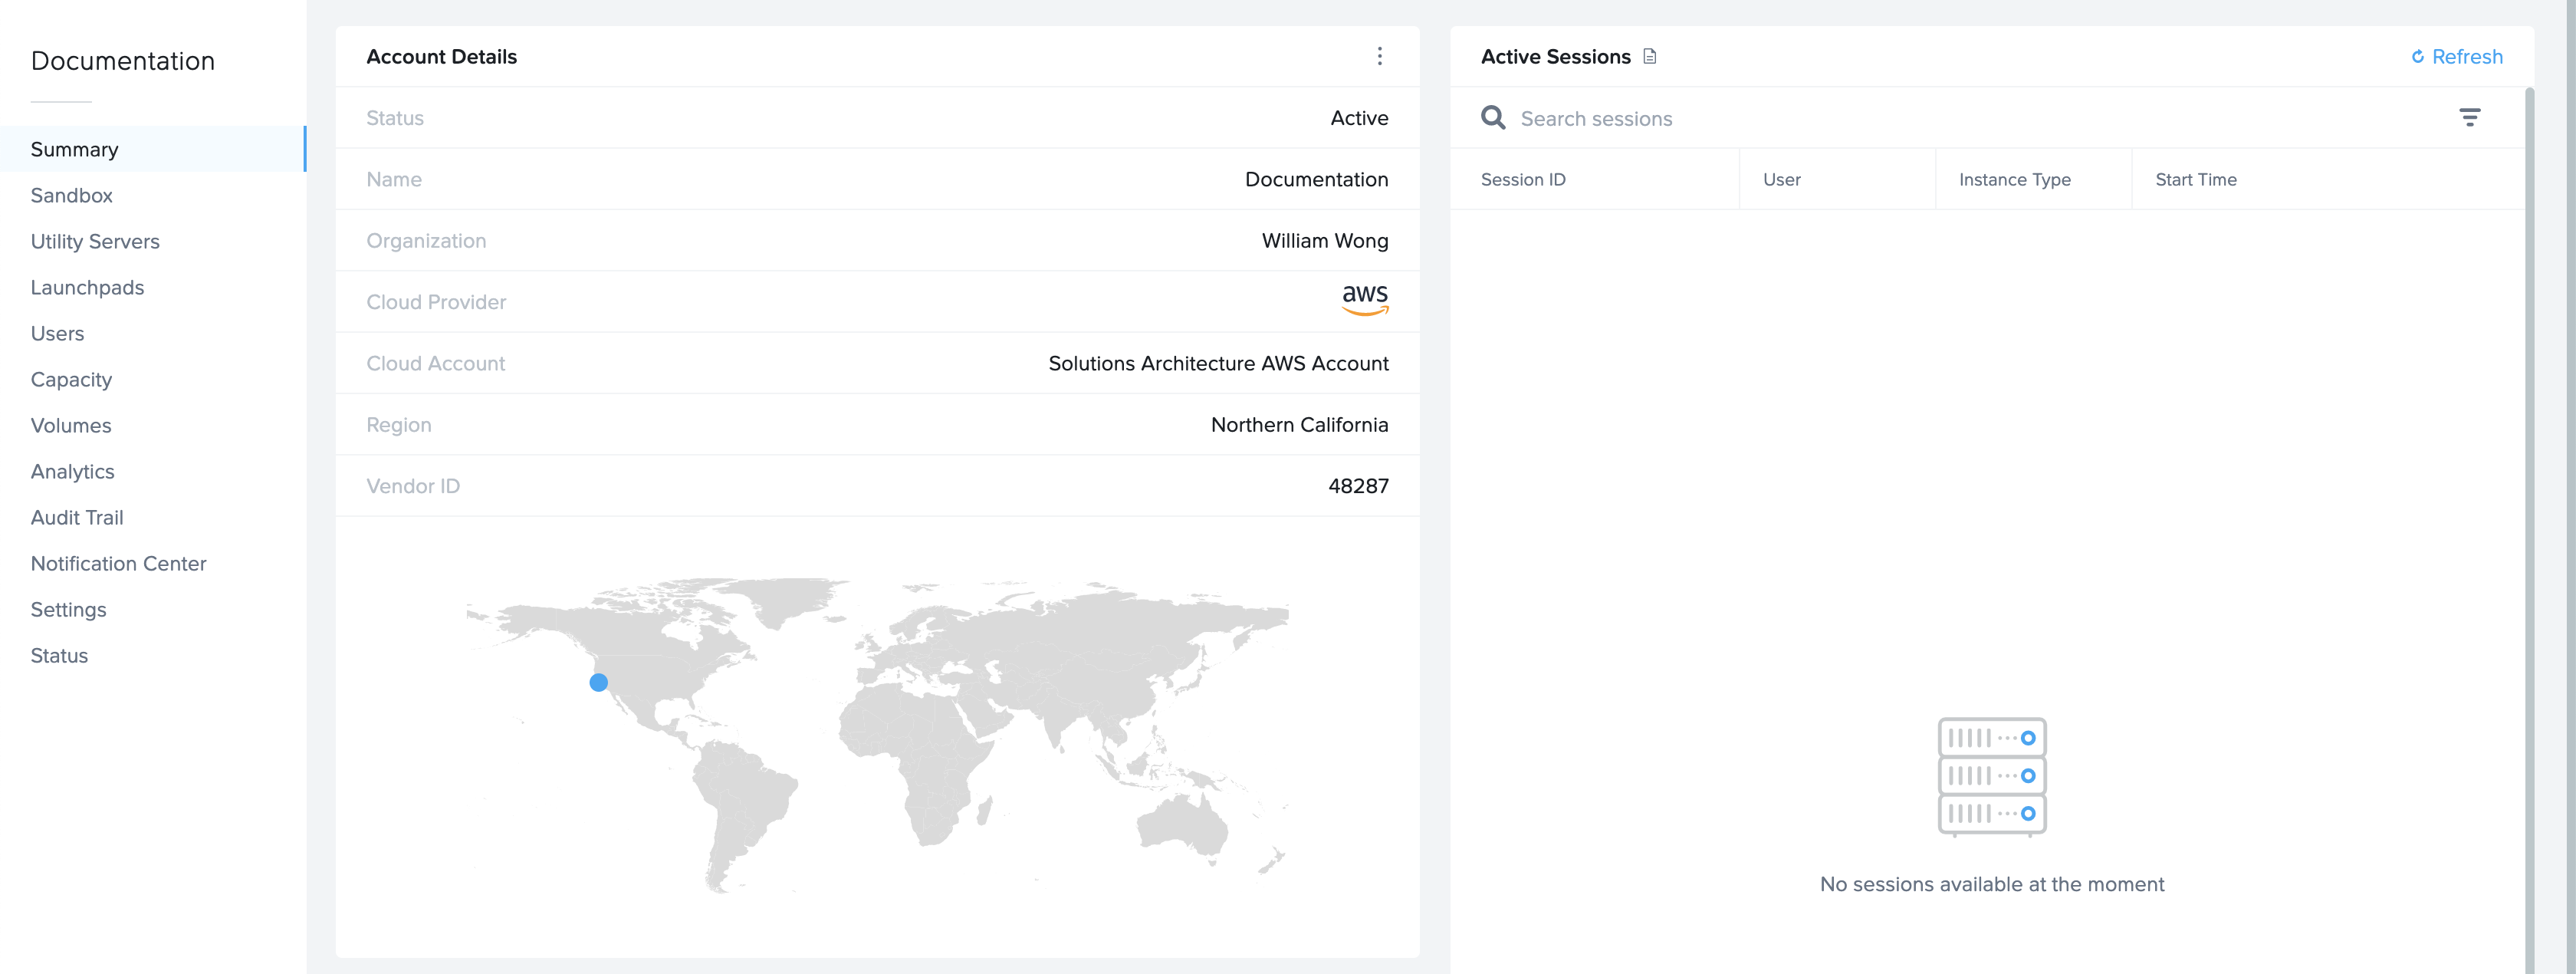Click the search sessions magnifying glass icon
The width and height of the screenshot is (2576, 974).
[1493, 117]
